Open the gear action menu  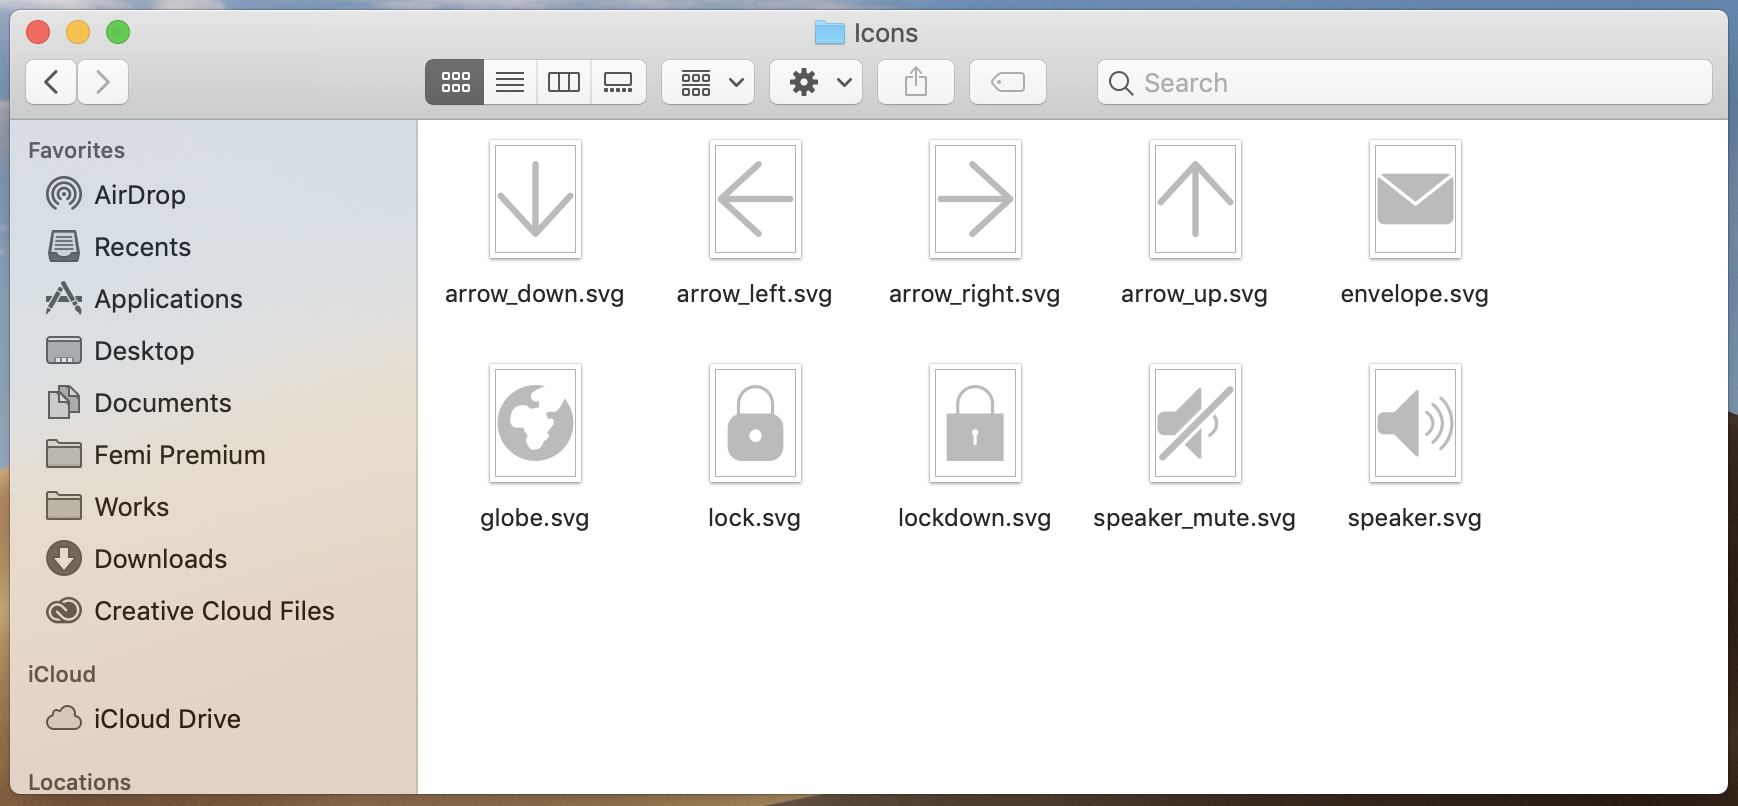click(816, 82)
